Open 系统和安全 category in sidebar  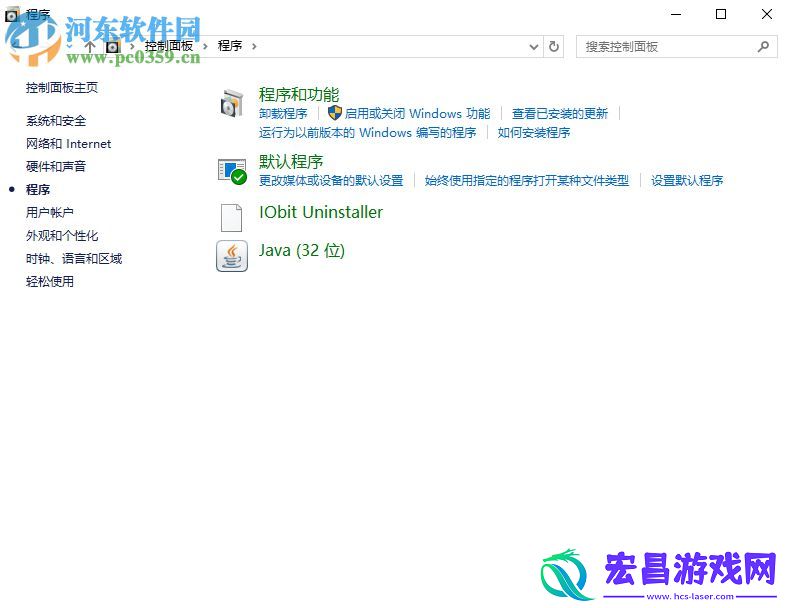[x=56, y=121]
